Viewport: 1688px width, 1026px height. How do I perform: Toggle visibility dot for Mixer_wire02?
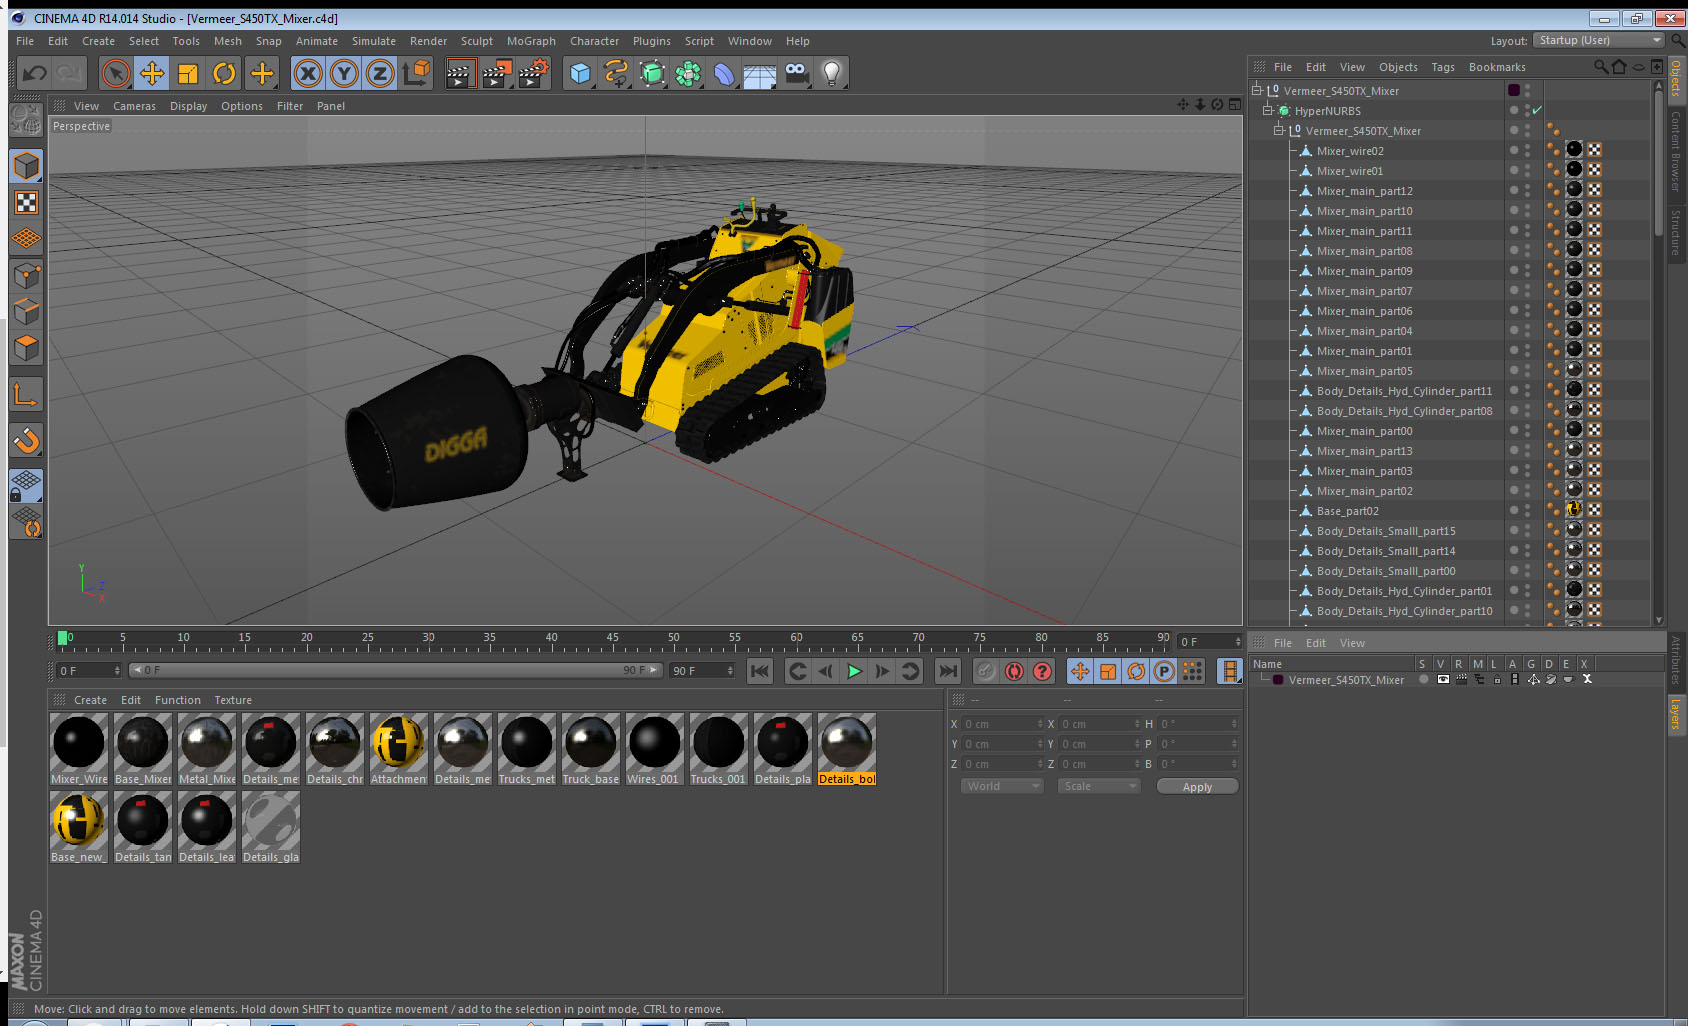pyautogui.click(x=1514, y=149)
